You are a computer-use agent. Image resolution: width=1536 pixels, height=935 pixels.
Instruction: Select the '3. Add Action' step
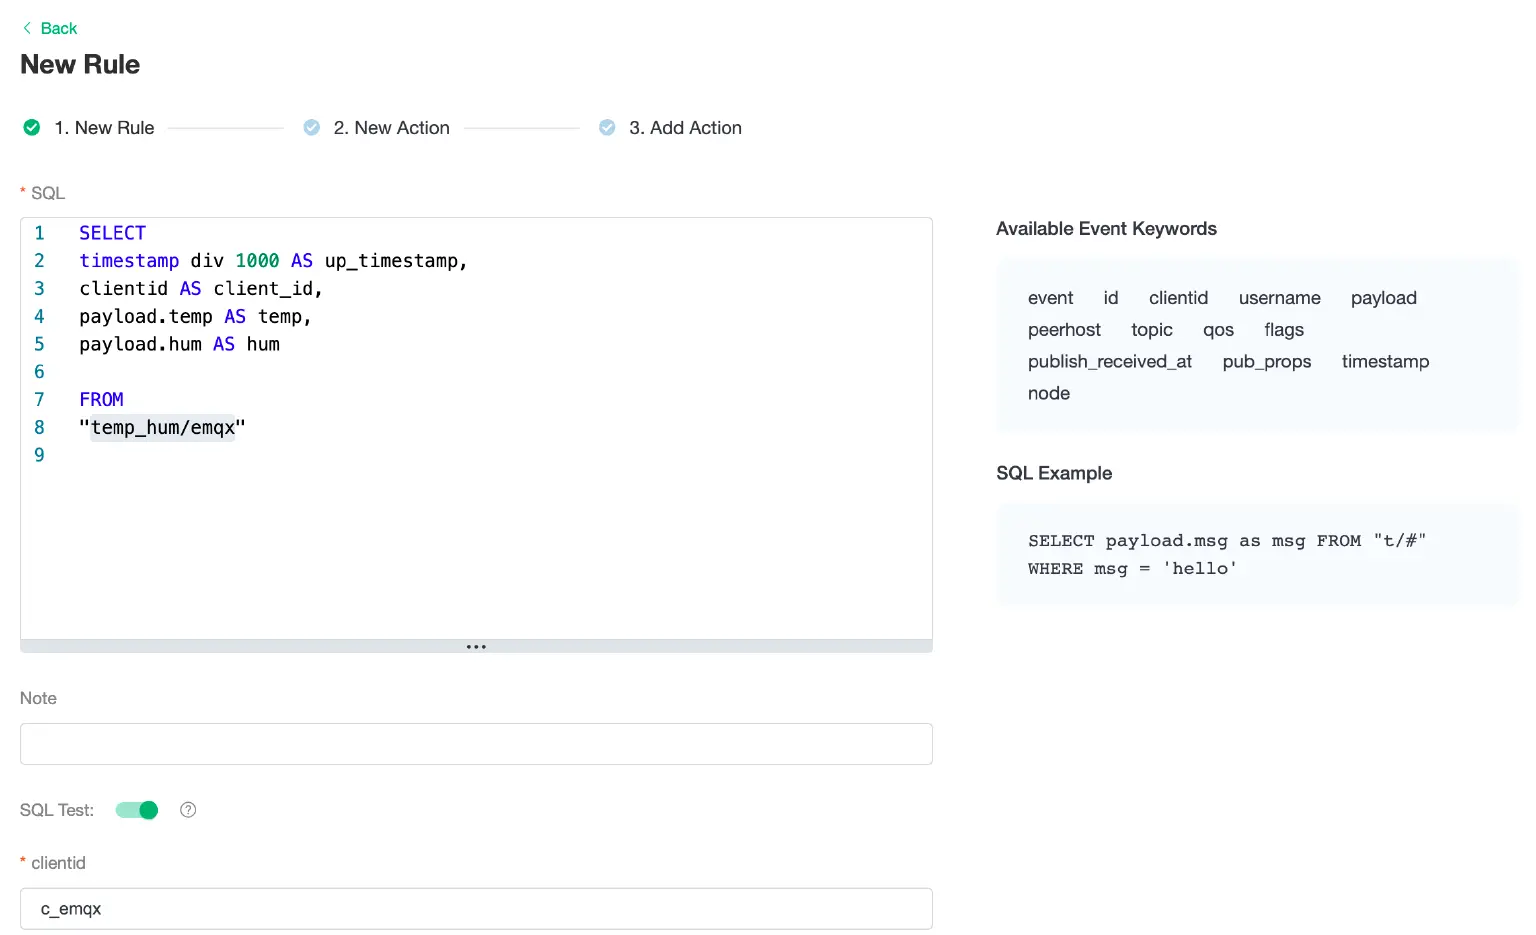point(685,128)
